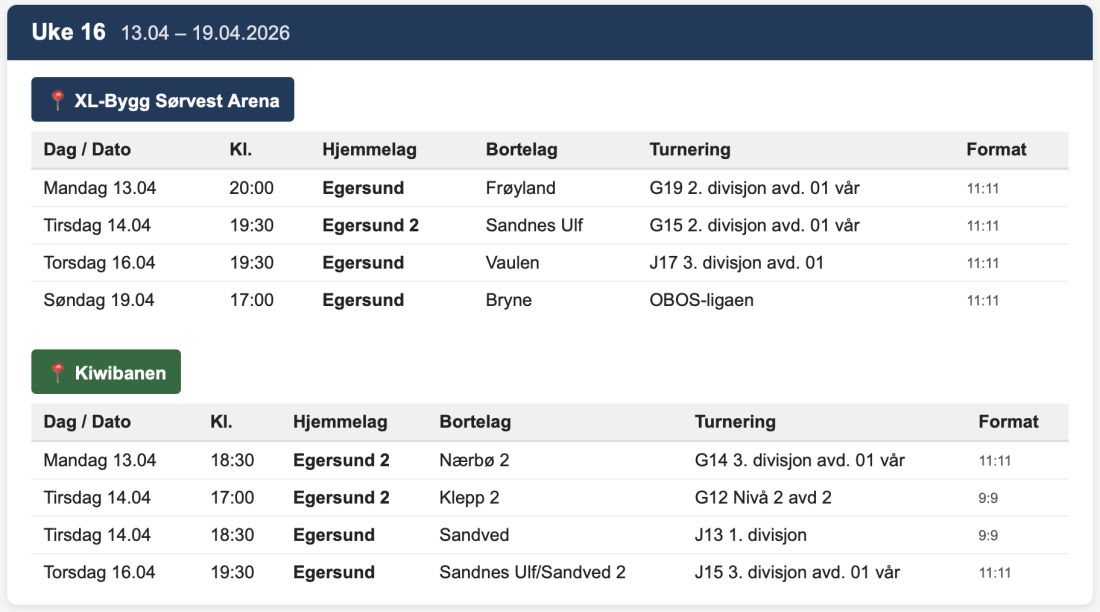Image resolution: width=1100 pixels, height=612 pixels.
Task: Click Sandnes Ulf/Sandved 2 away team
Action: pyautogui.click(x=532, y=573)
